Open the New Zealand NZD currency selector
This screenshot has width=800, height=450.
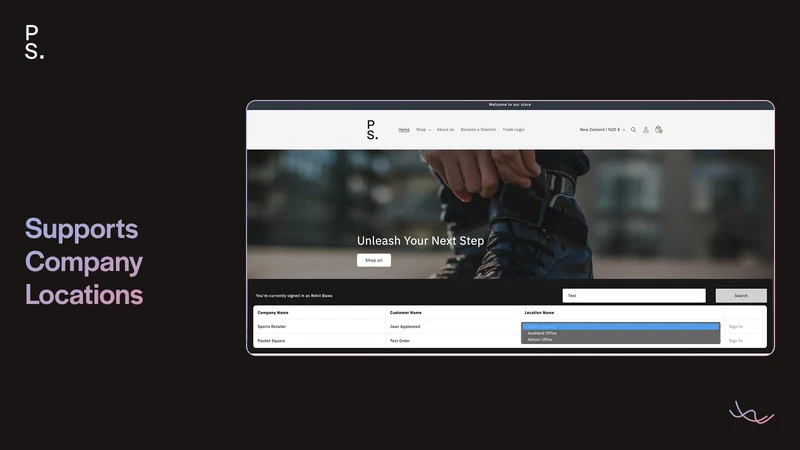pyautogui.click(x=602, y=130)
